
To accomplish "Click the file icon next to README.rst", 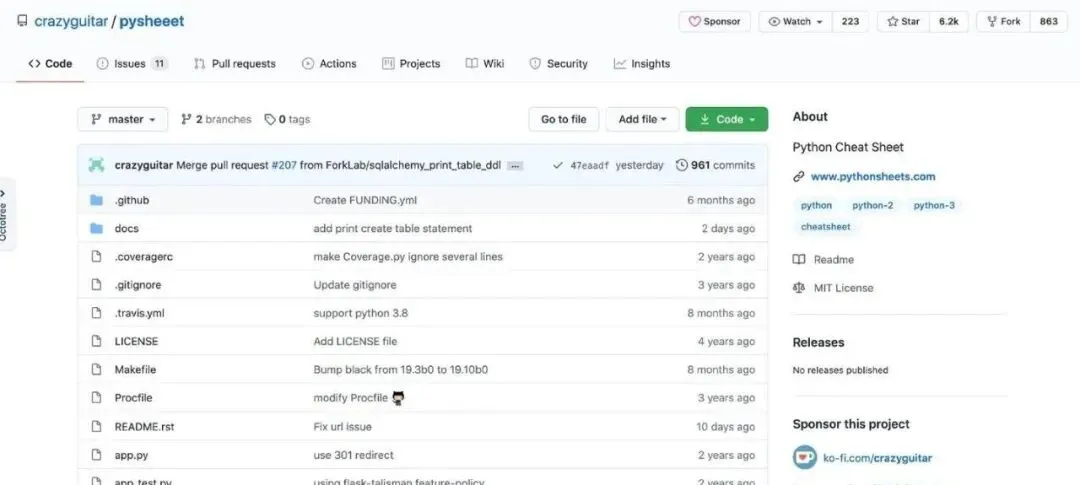I will 96,426.
